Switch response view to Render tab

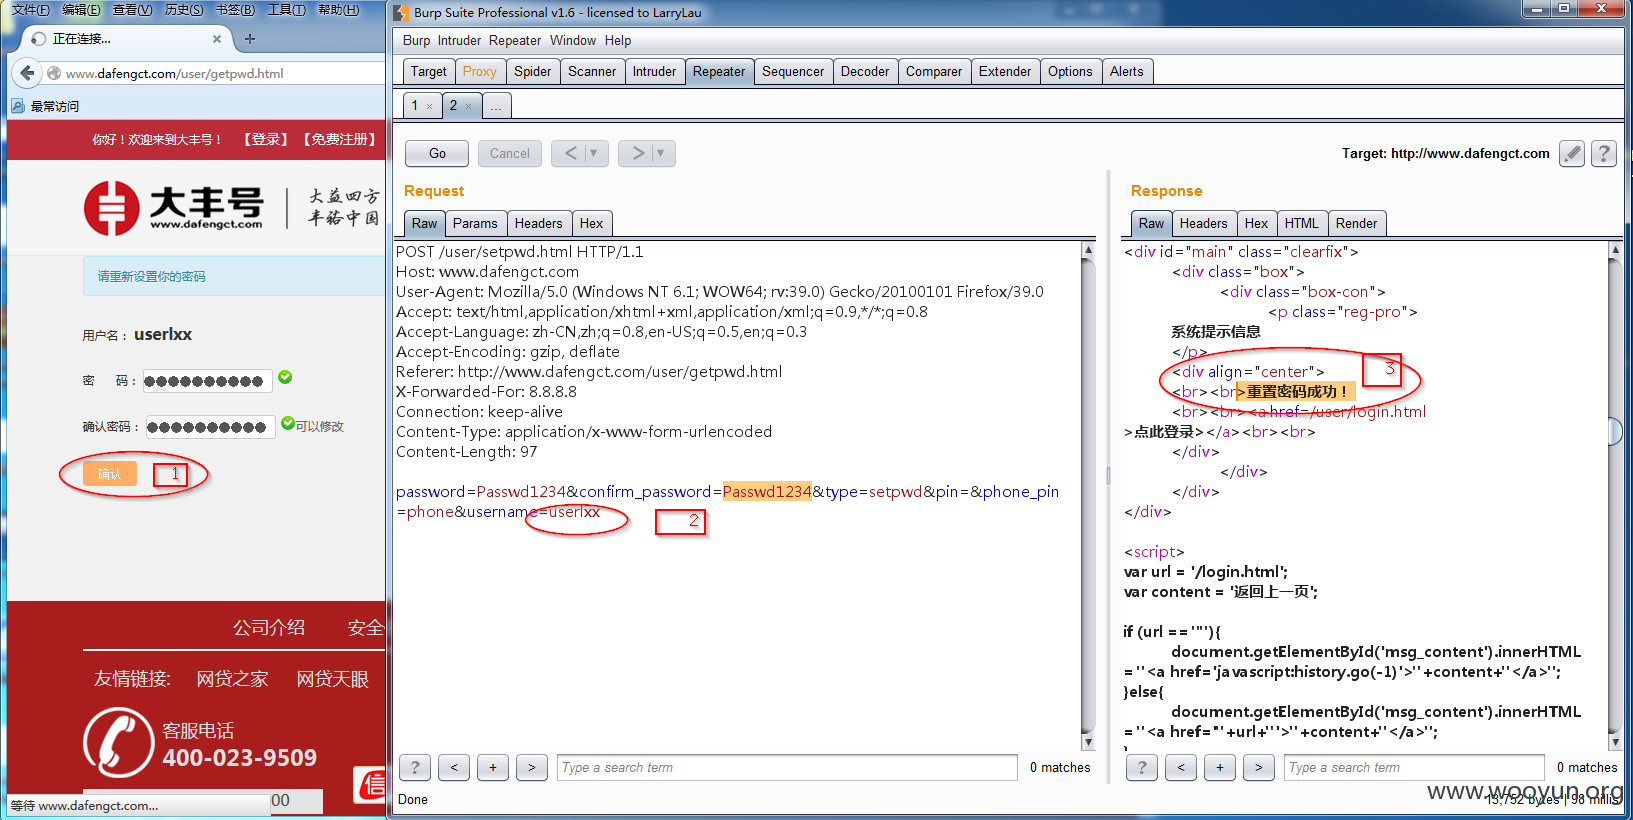pos(1356,223)
